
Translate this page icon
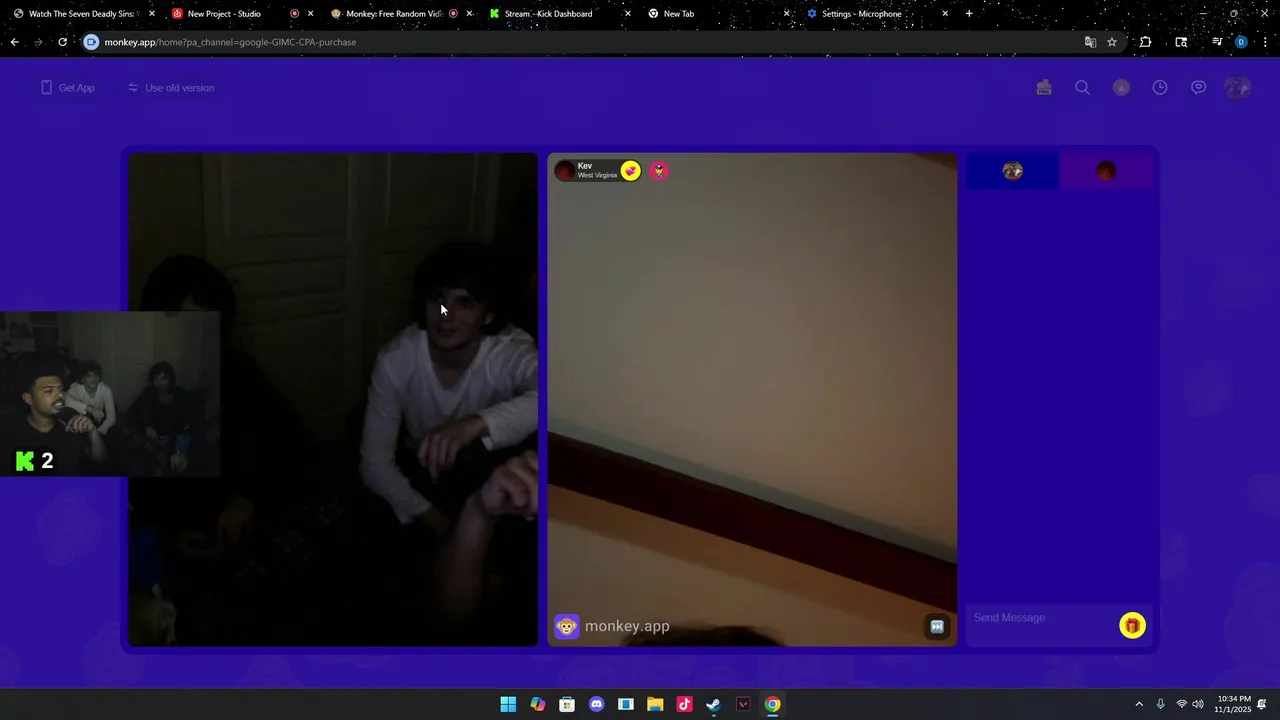tap(1090, 42)
